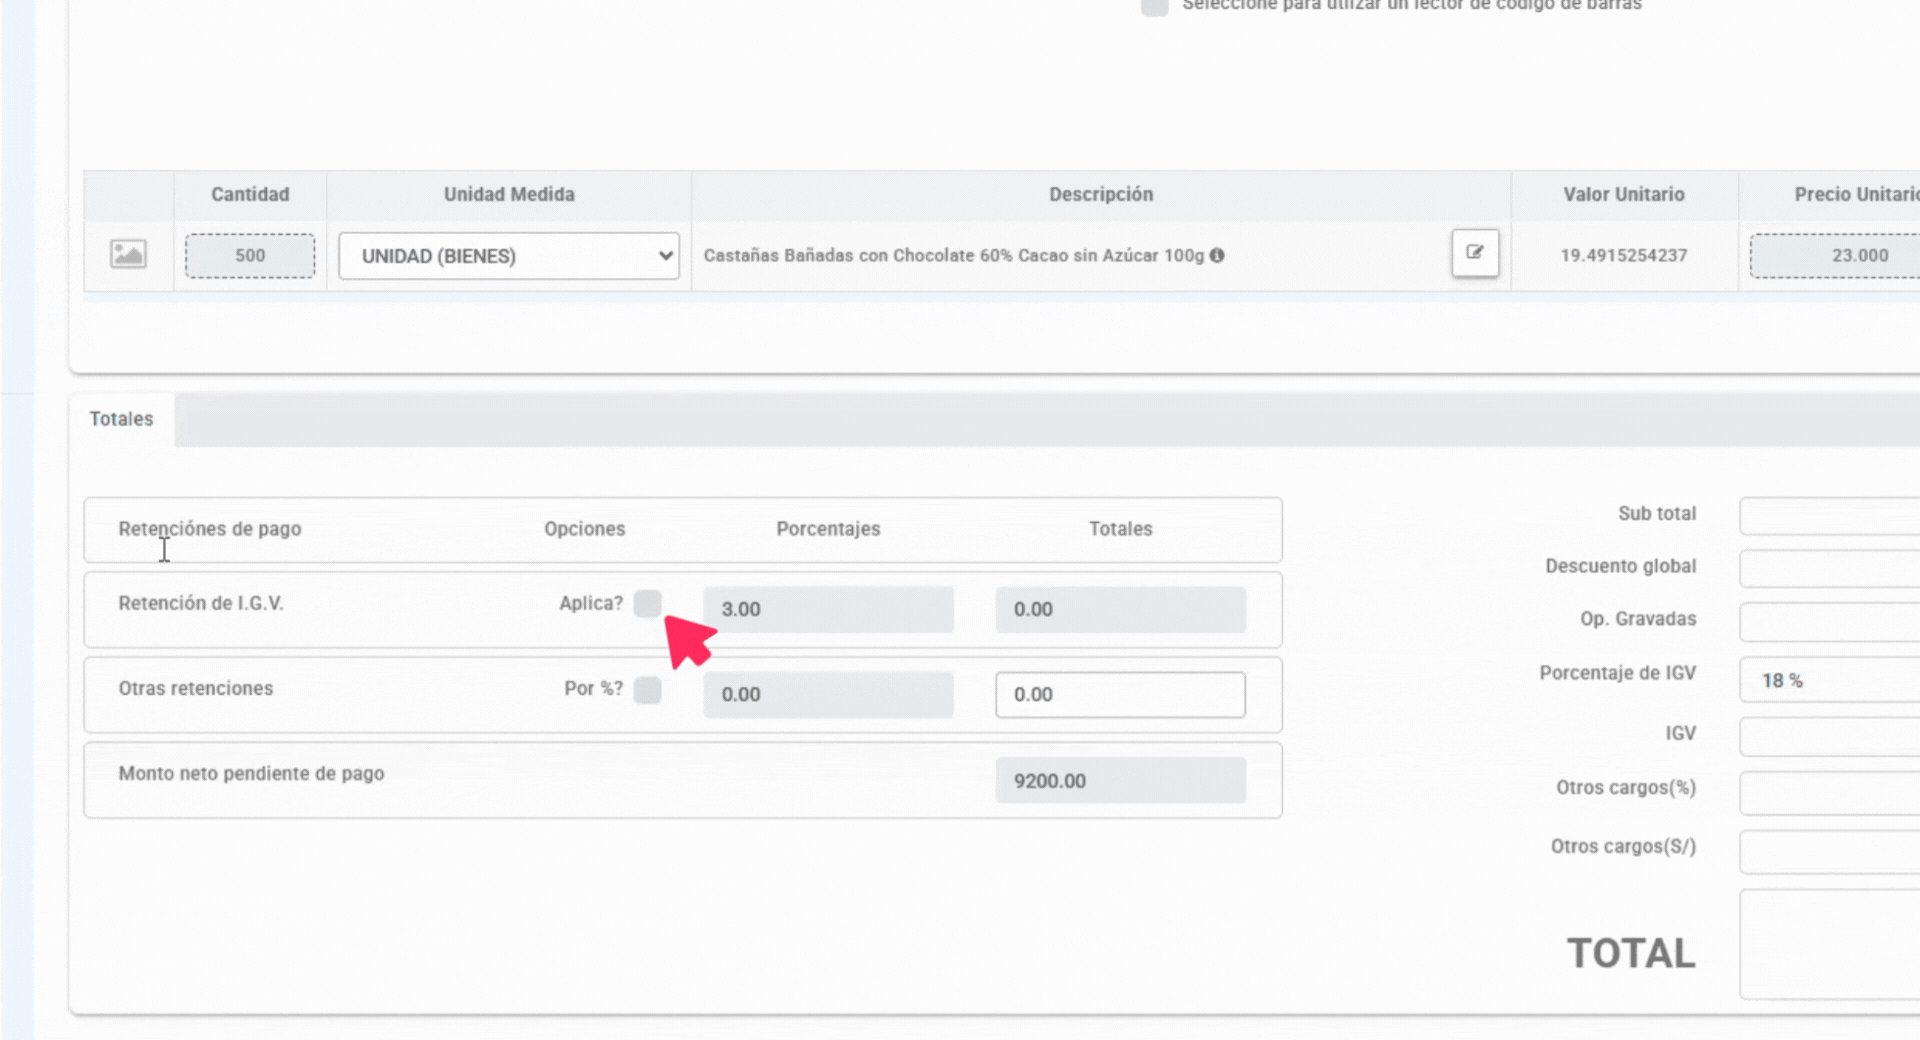Click the Retención de I.G.V. percentage field
This screenshot has height=1040, width=1920.
point(827,609)
